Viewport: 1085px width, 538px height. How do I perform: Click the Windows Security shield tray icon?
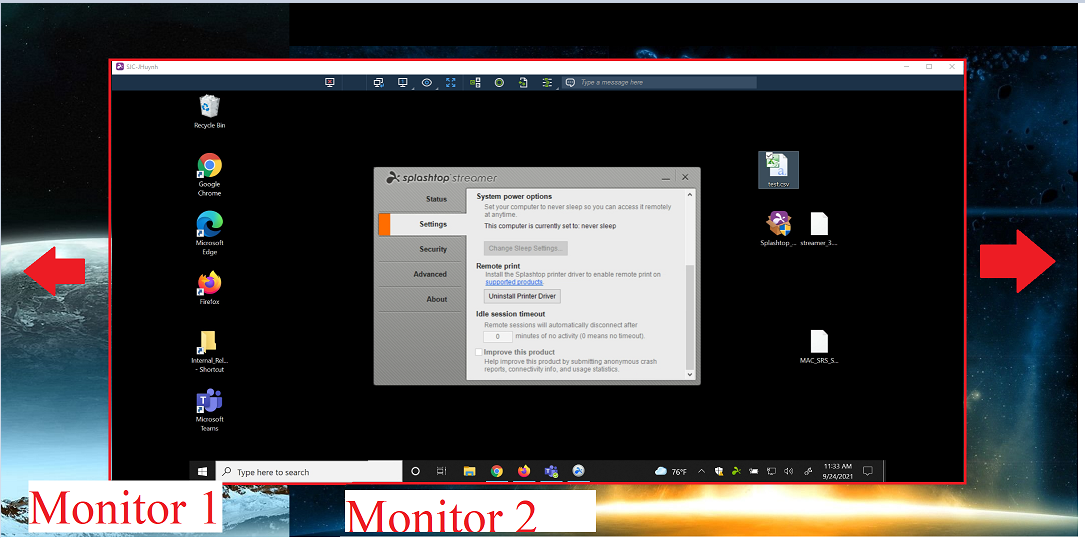pos(719,472)
